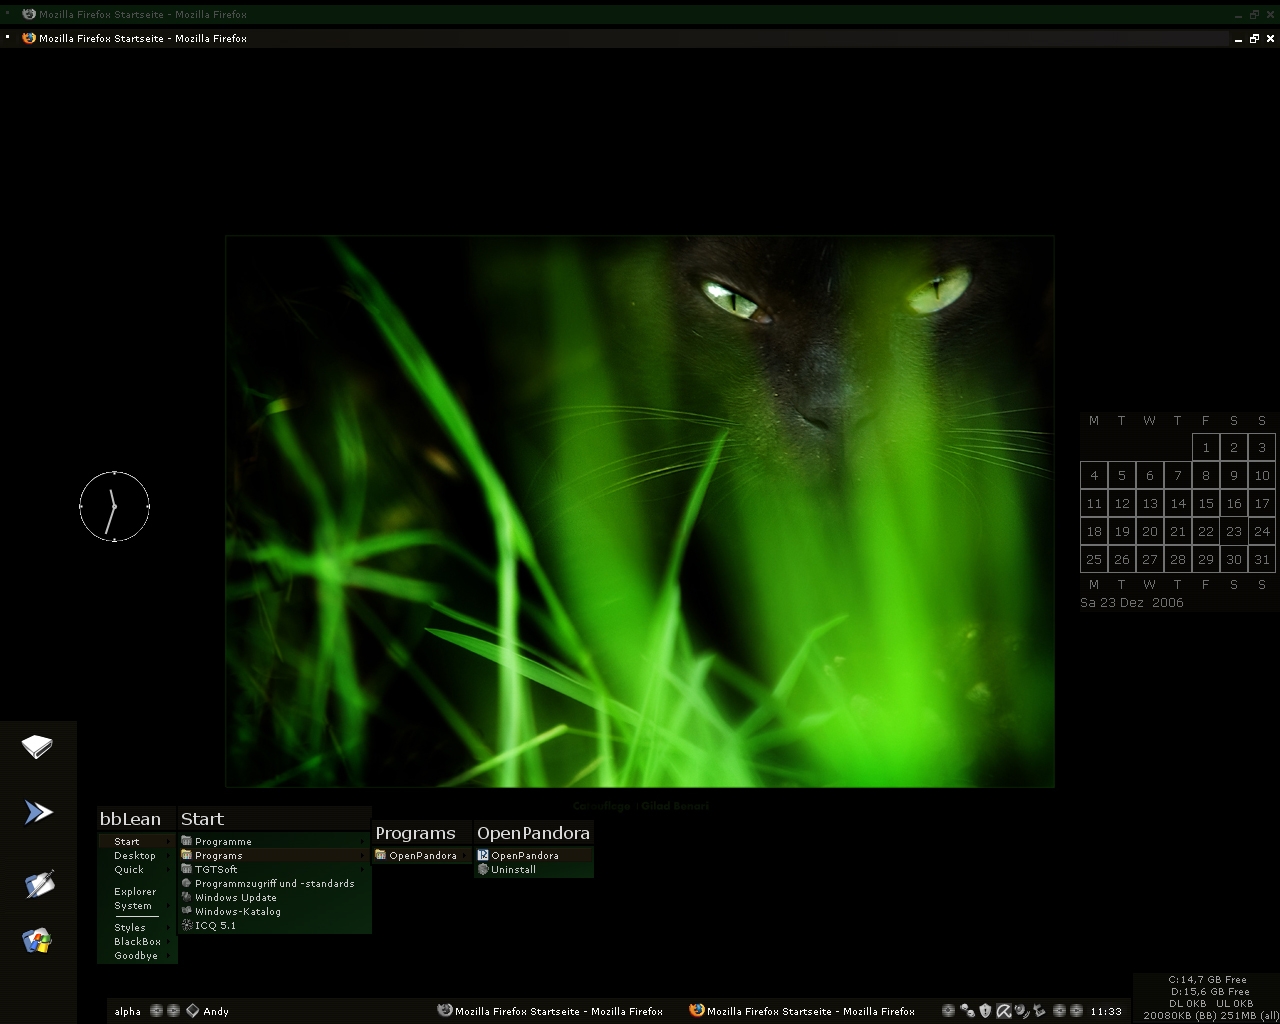1280x1024 pixels.
Task: Switch to the active Firefox taskbar button
Action: point(802,1011)
